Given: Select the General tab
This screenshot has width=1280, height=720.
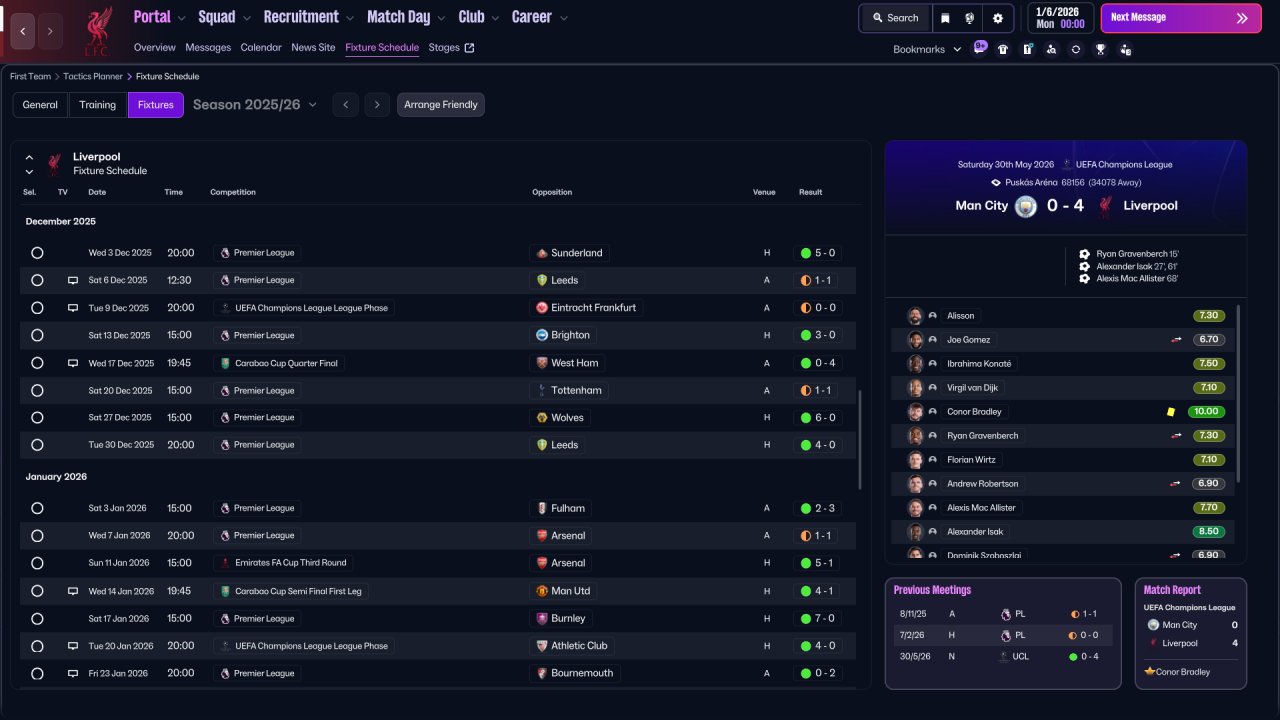Looking at the screenshot, I should tap(40, 105).
